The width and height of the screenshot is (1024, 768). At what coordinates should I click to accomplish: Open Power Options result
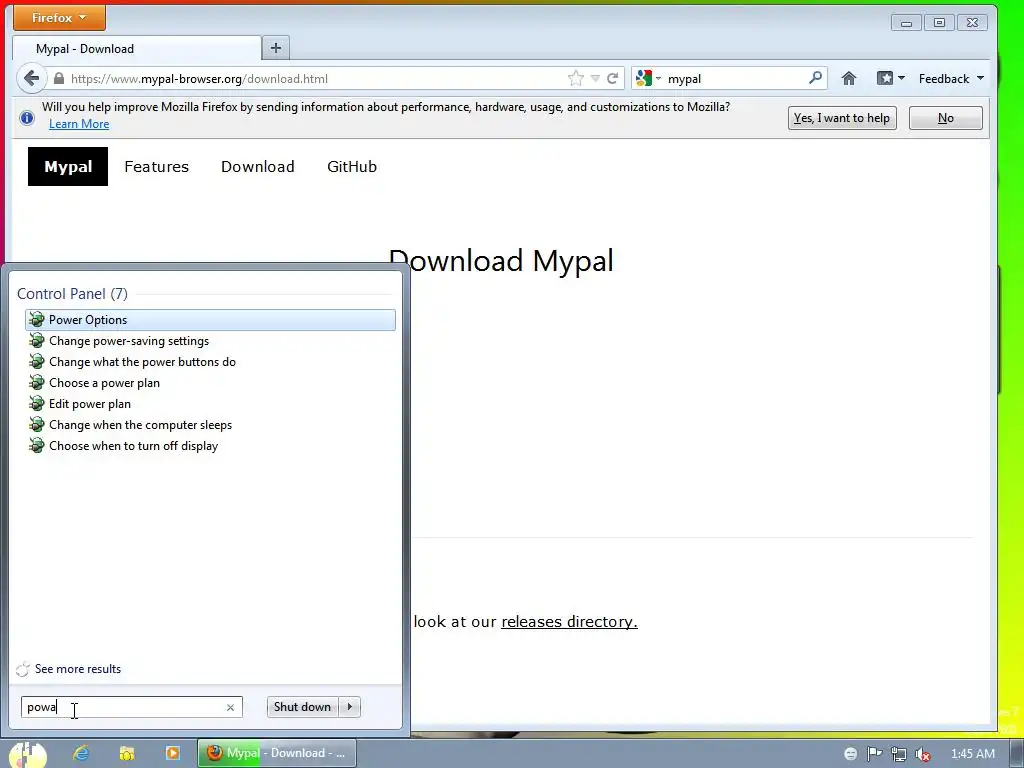pos(210,319)
